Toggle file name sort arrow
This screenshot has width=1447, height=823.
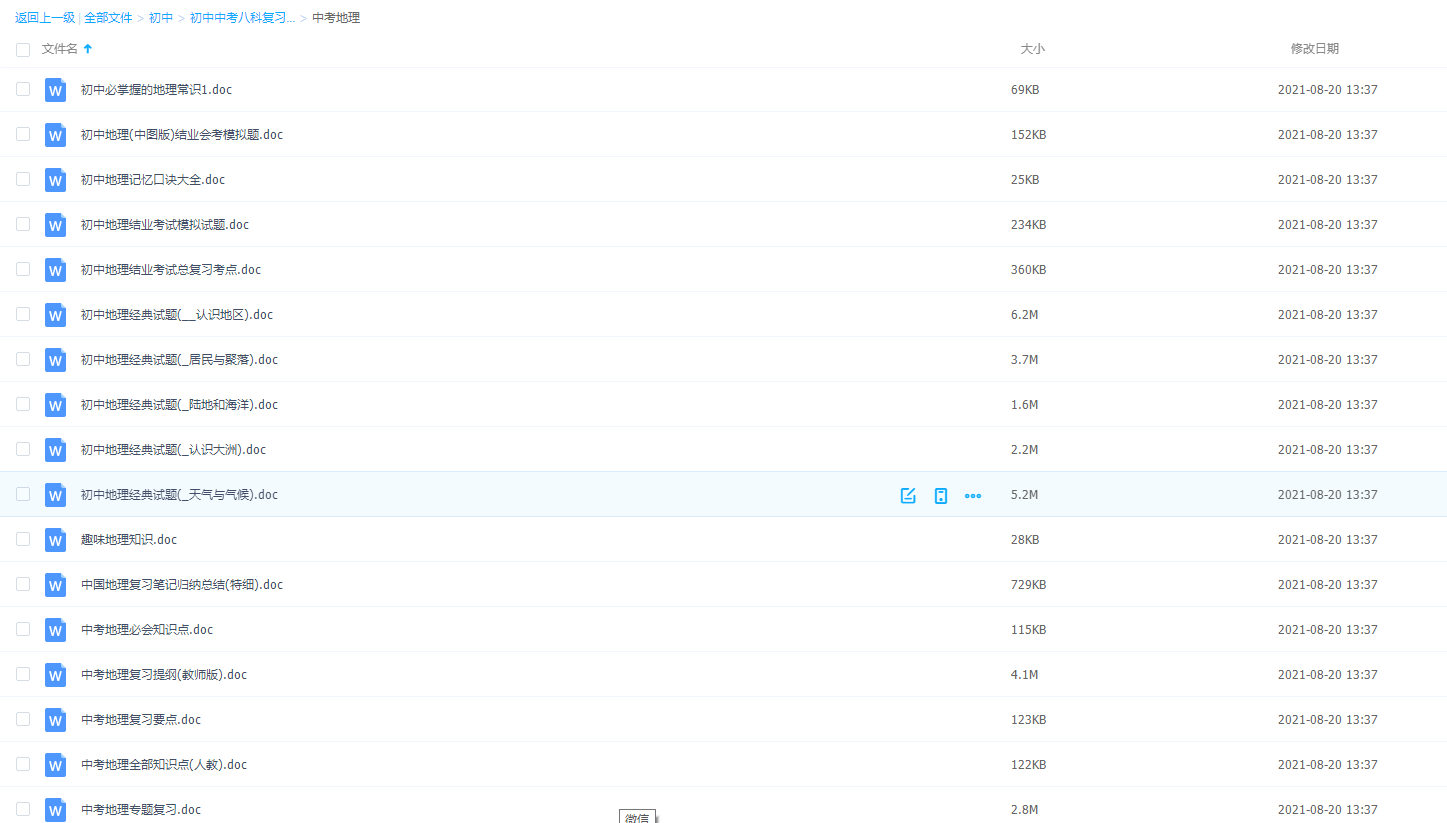click(x=88, y=49)
